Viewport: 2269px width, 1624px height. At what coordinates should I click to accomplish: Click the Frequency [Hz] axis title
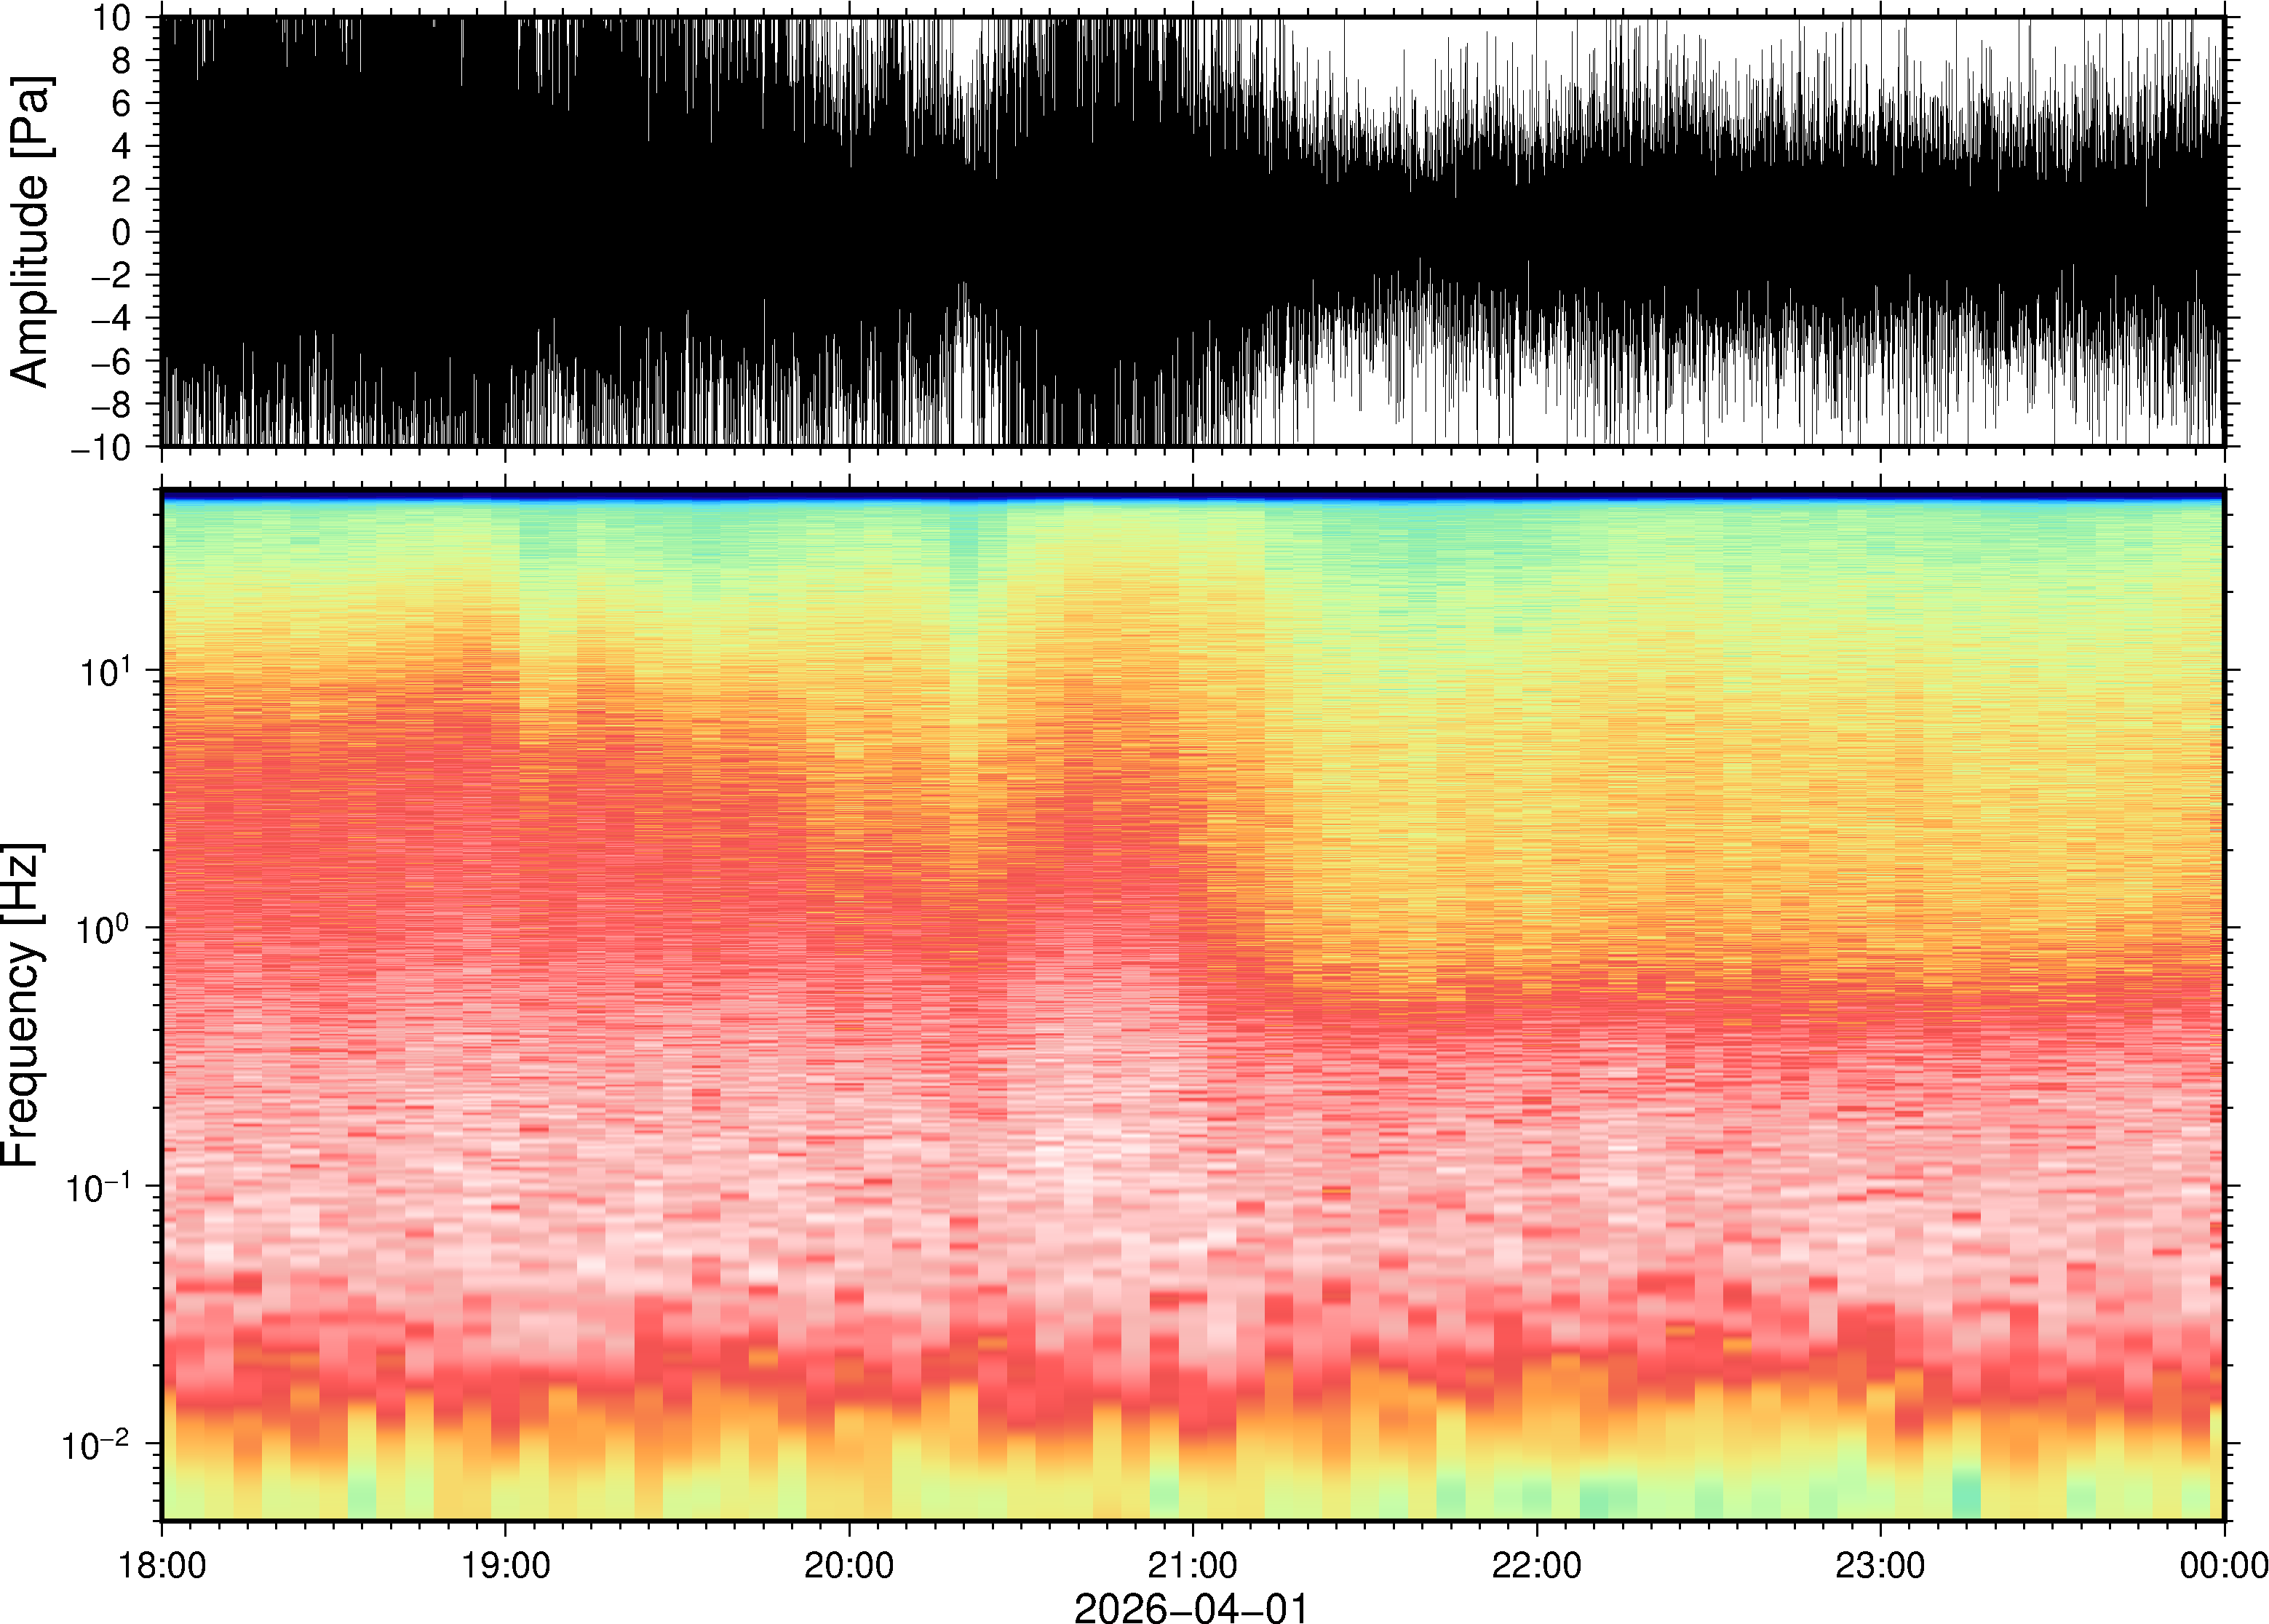[22, 1005]
